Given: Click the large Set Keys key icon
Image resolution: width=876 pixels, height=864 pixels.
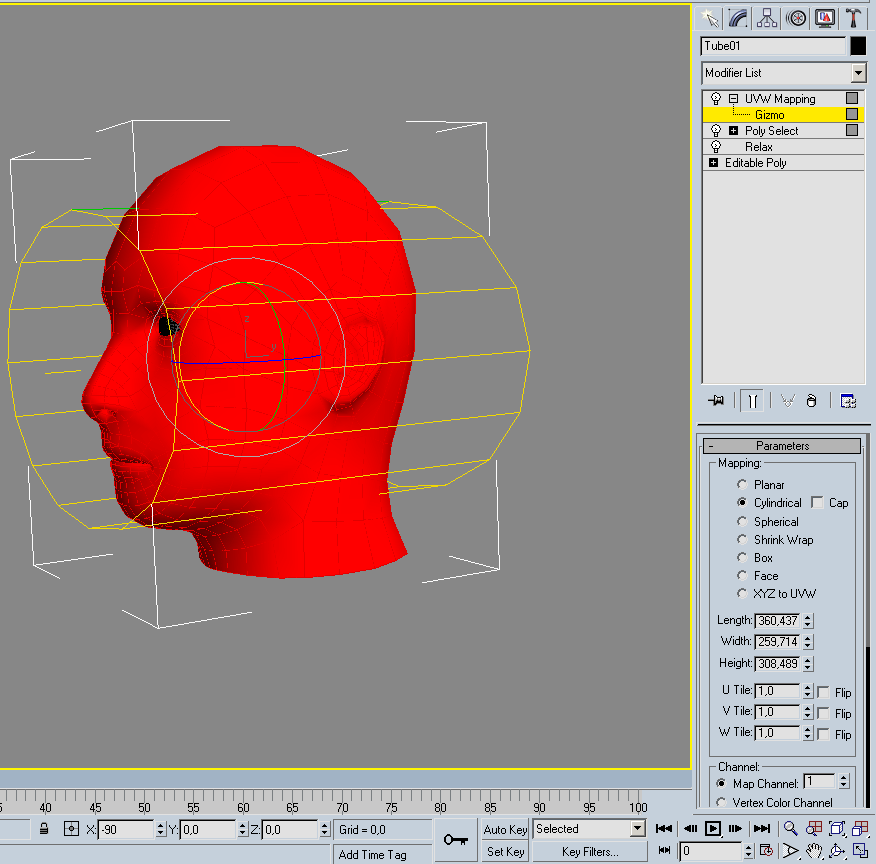Looking at the screenshot, I should tap(456, 839).
